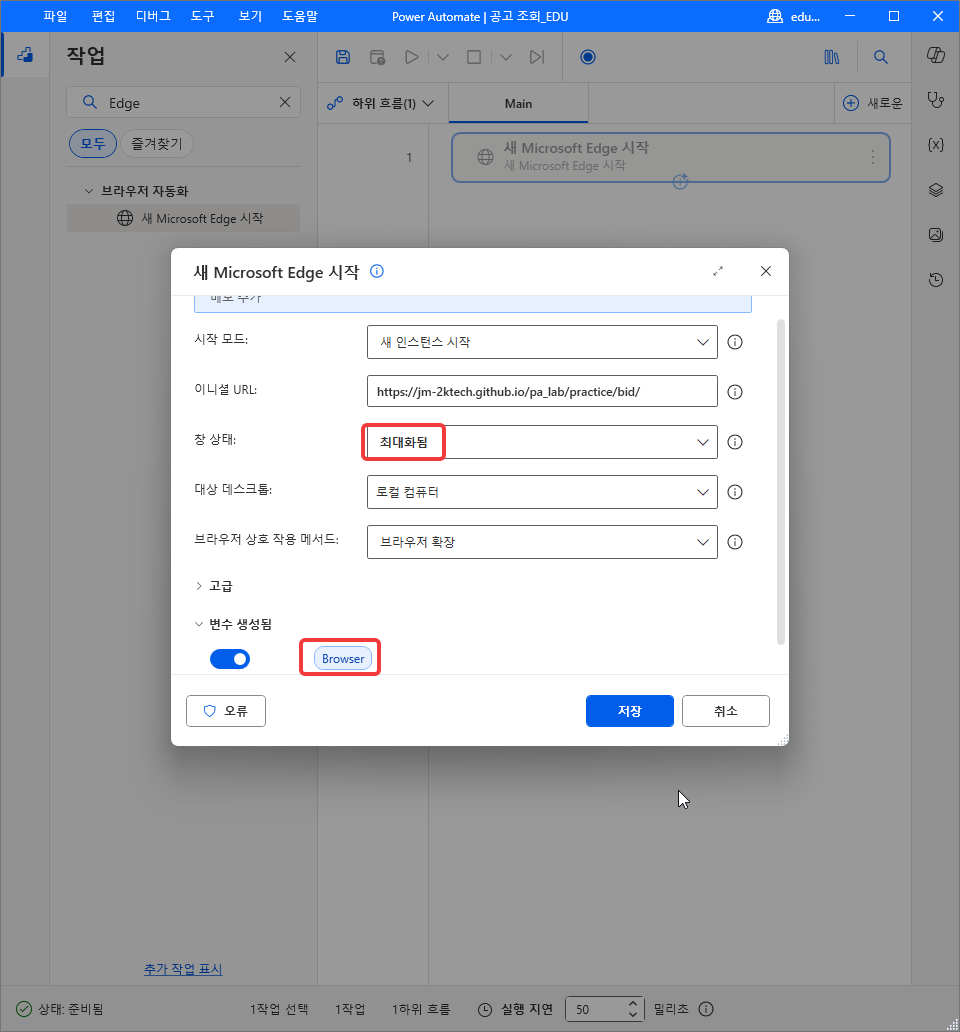Select 새 Microsoft Edge 시작 action in list

coord(184,218)
